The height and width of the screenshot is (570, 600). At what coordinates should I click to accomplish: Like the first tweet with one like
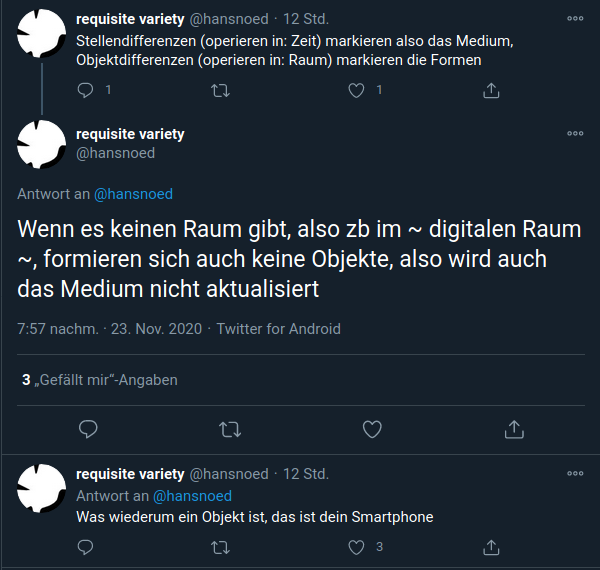click(356, 91)
